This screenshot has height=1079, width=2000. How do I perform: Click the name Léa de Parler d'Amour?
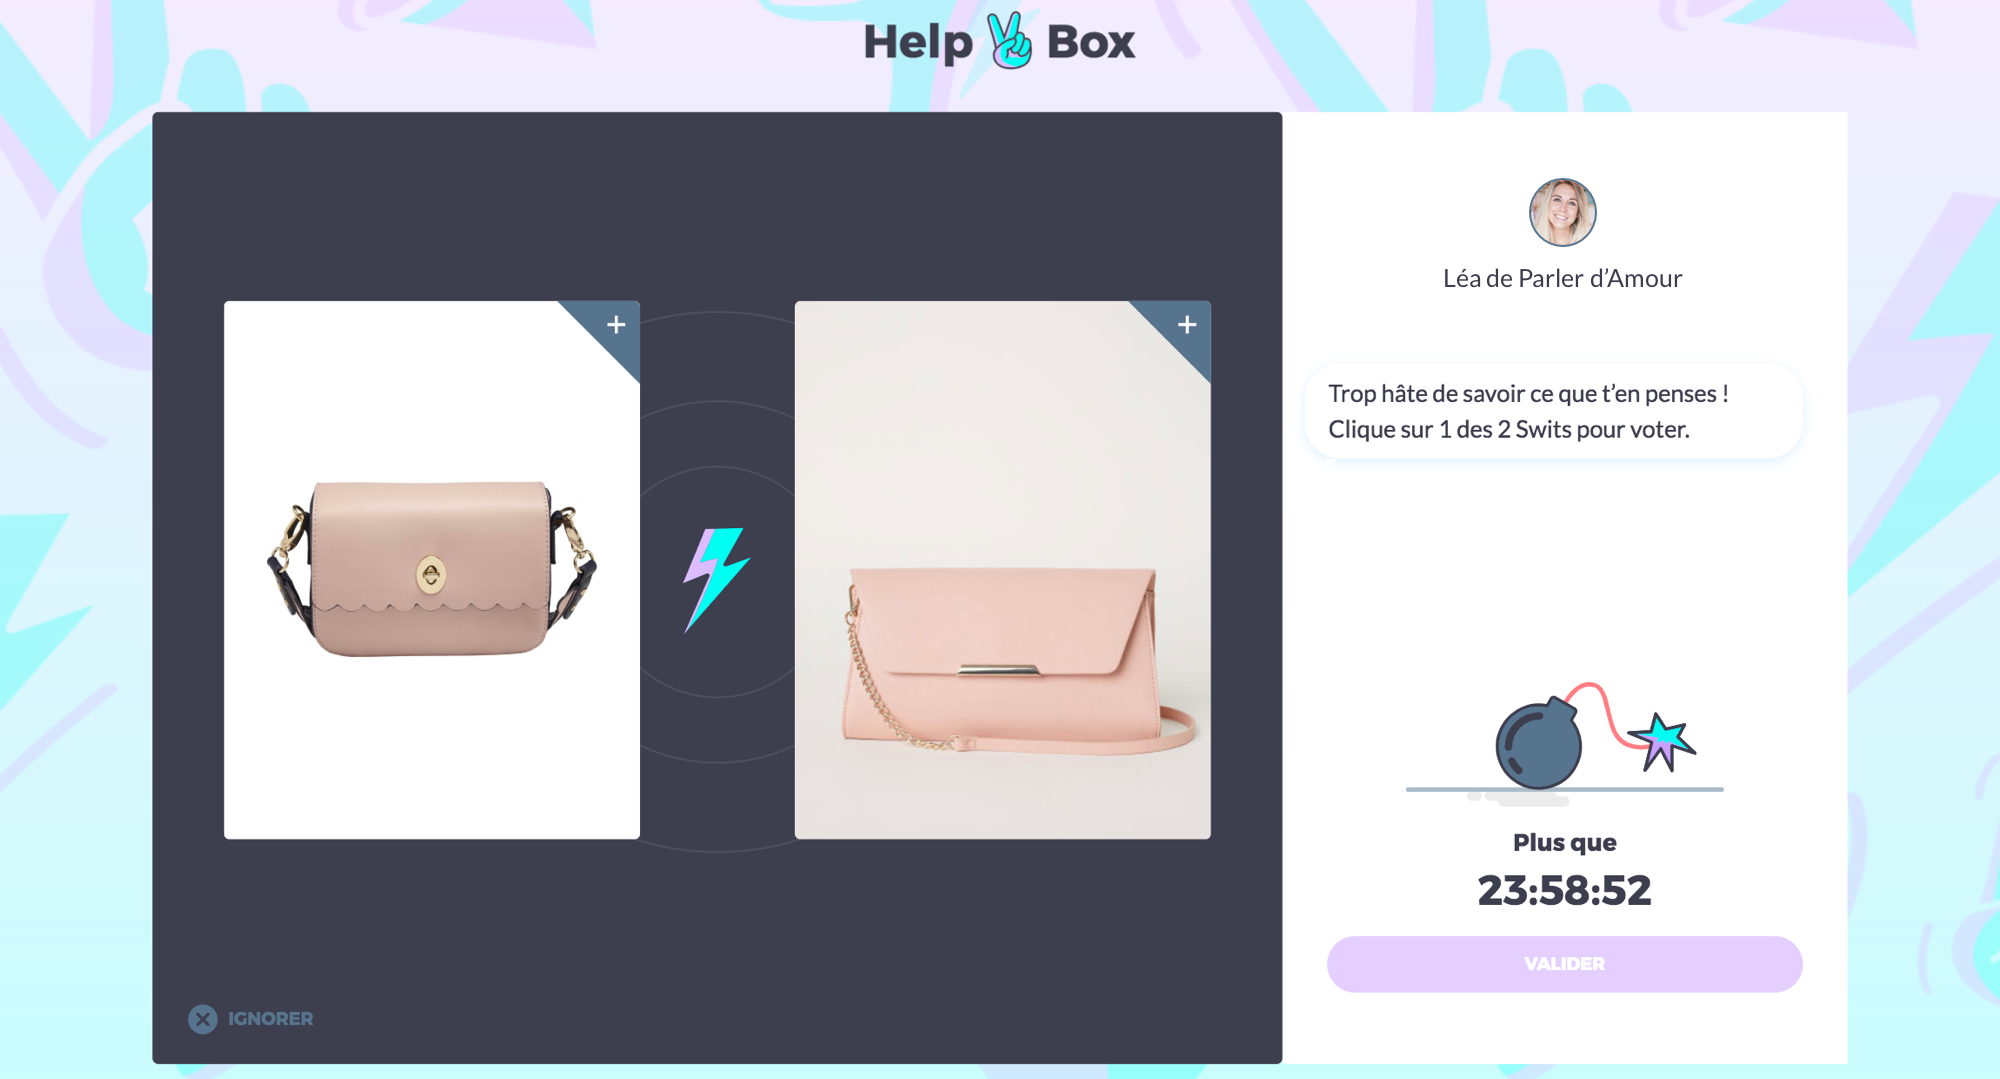click(x=1562, y=278)
